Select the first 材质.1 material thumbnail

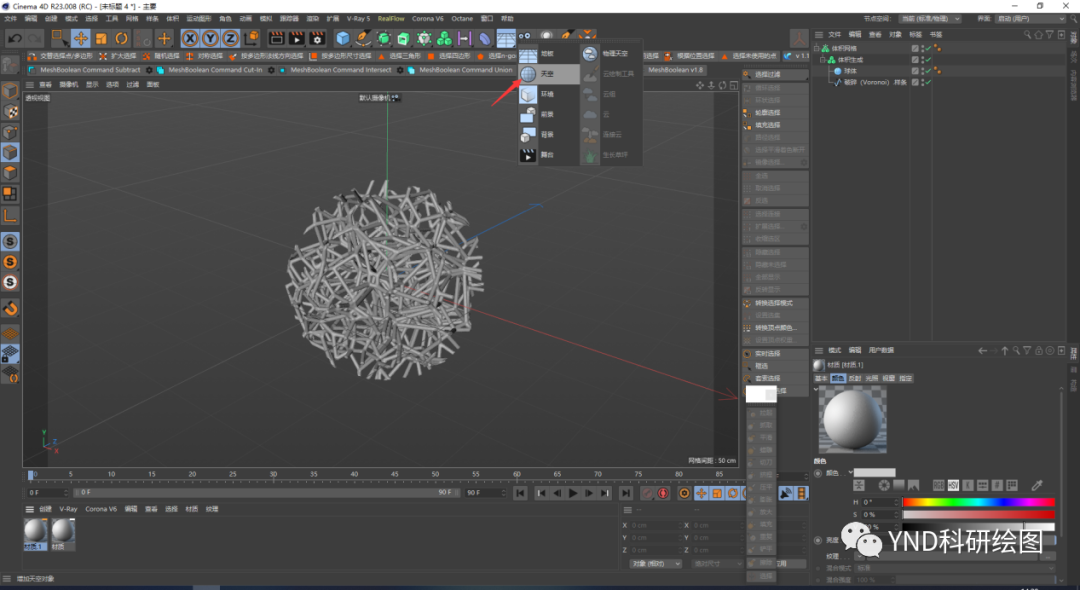point(35,534)
